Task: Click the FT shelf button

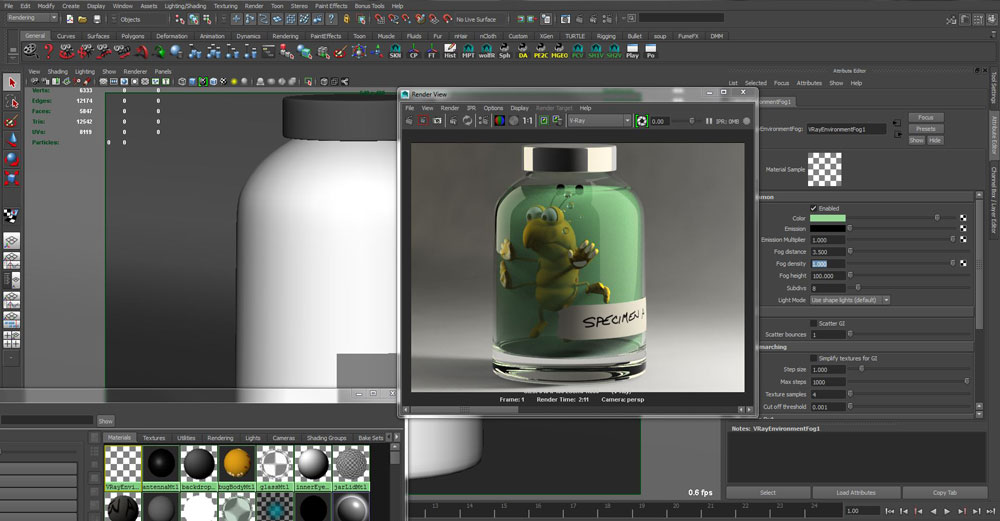Action: (432, 51)
